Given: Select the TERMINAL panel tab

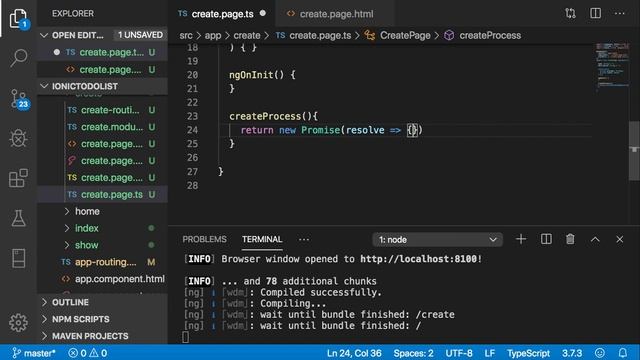Looking at the screenshot, I should coord(262,239).
